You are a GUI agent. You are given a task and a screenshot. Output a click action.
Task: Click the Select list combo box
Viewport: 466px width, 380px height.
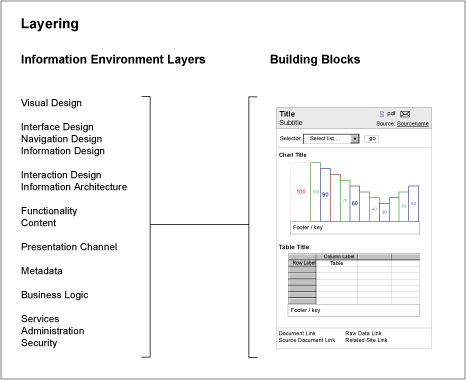coord(331,139)
